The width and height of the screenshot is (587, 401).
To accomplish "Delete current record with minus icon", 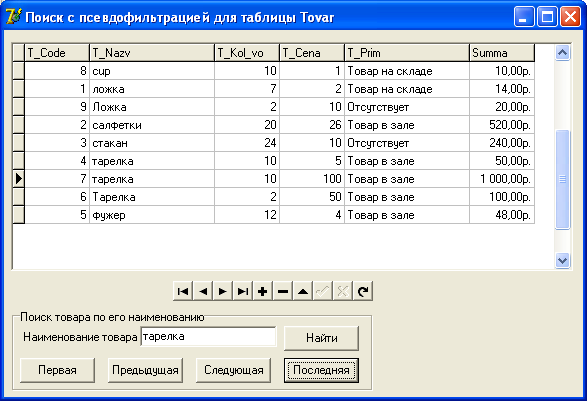I will (283, 291).
